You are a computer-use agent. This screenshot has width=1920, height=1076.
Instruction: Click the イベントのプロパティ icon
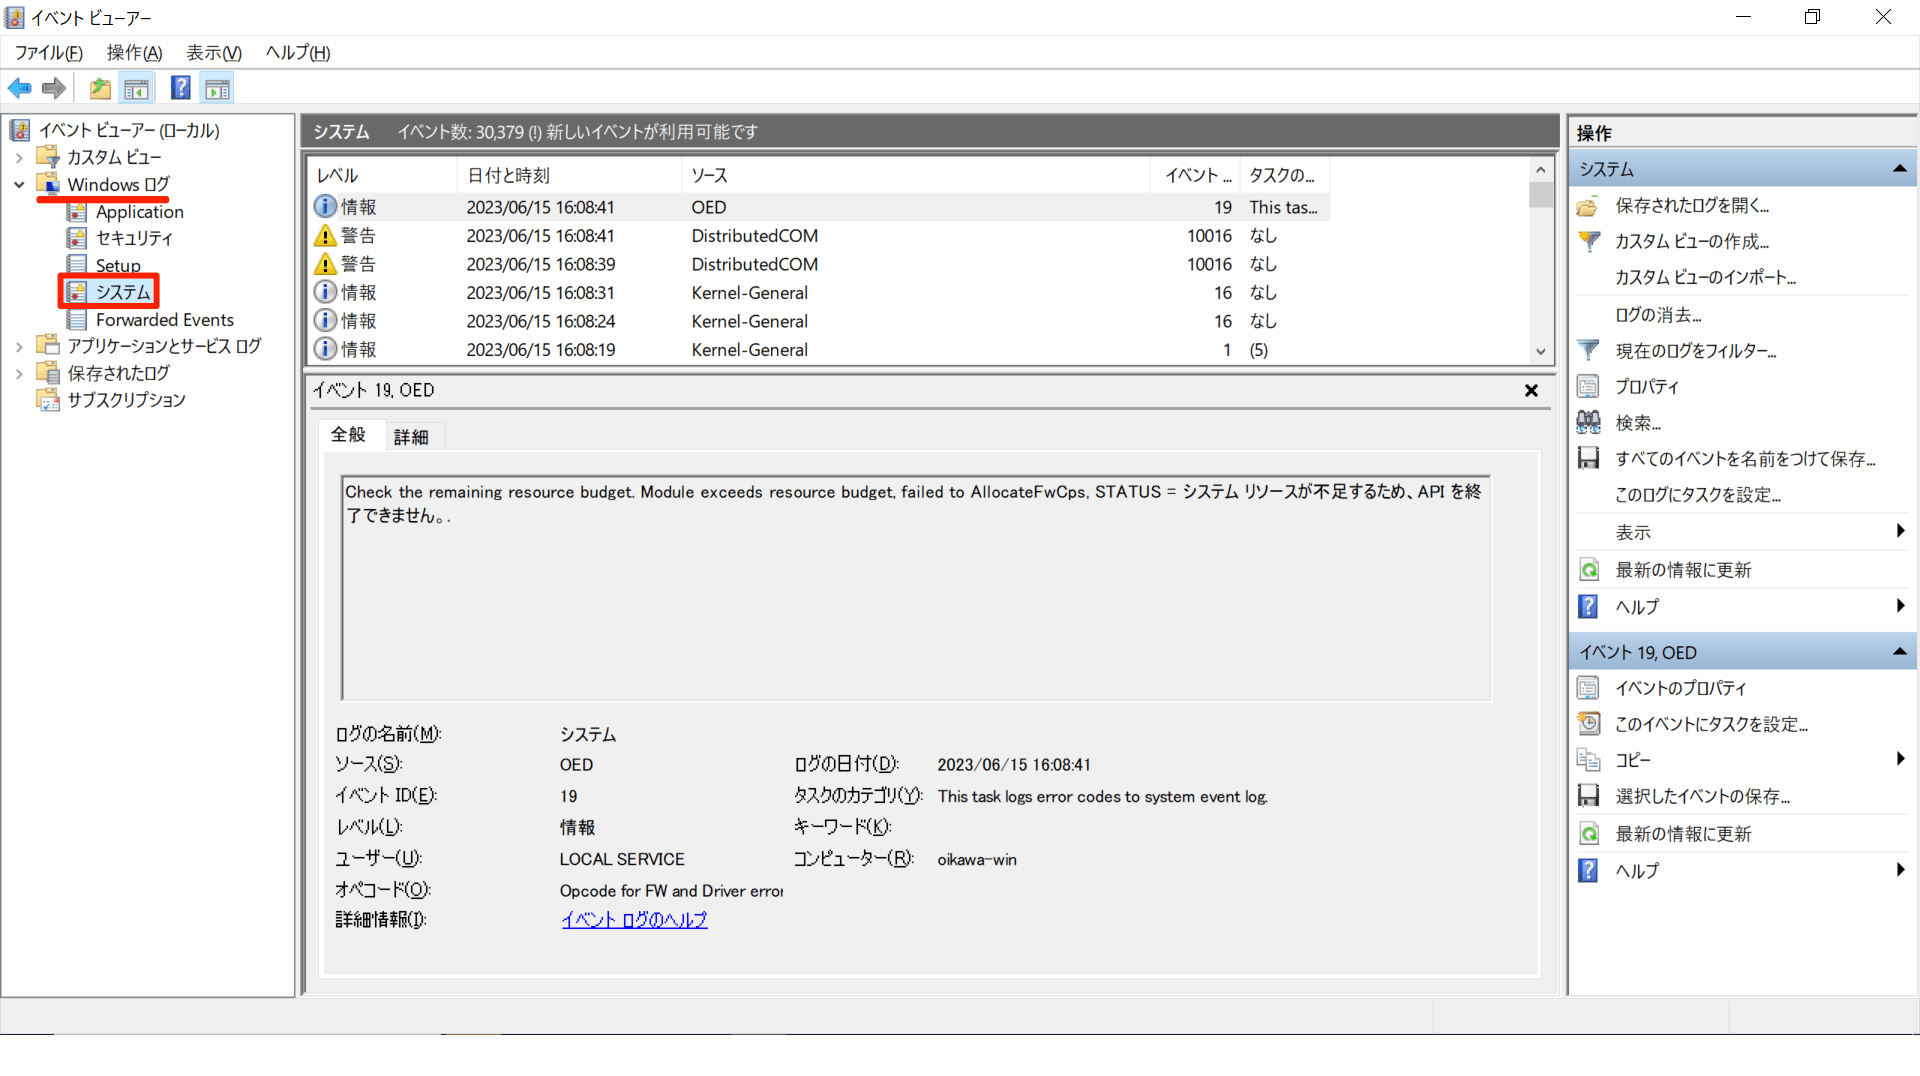1588,688
